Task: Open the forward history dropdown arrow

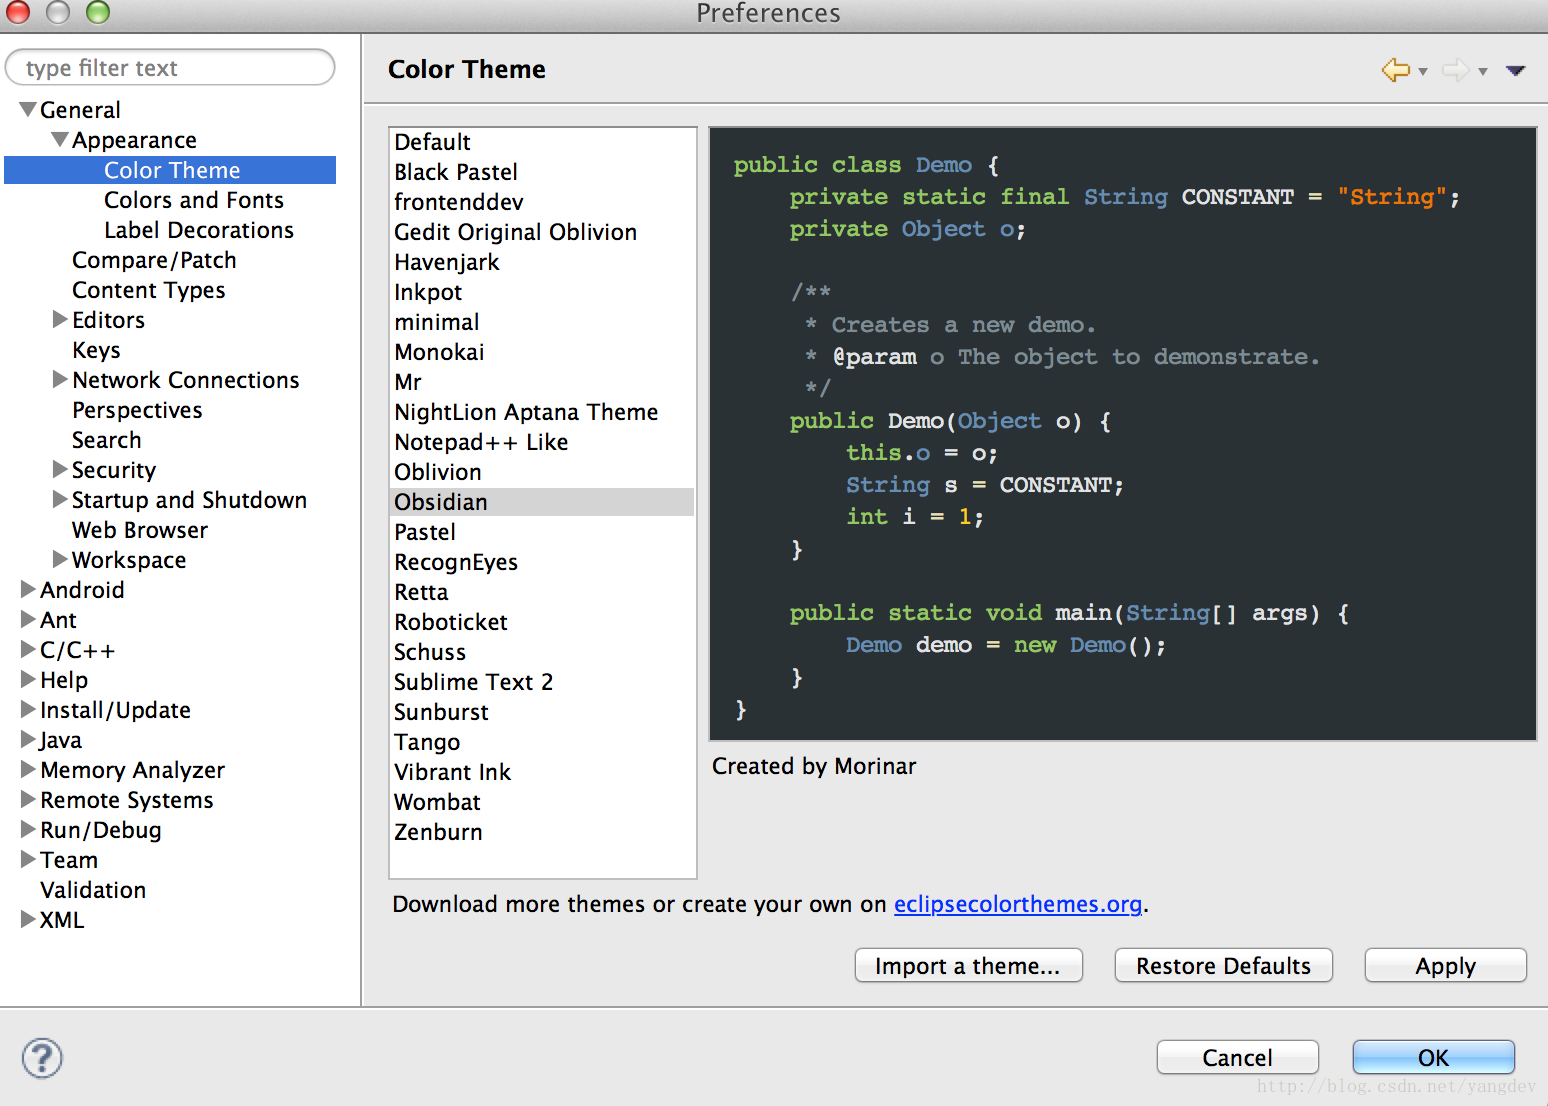Action: 1483,72
